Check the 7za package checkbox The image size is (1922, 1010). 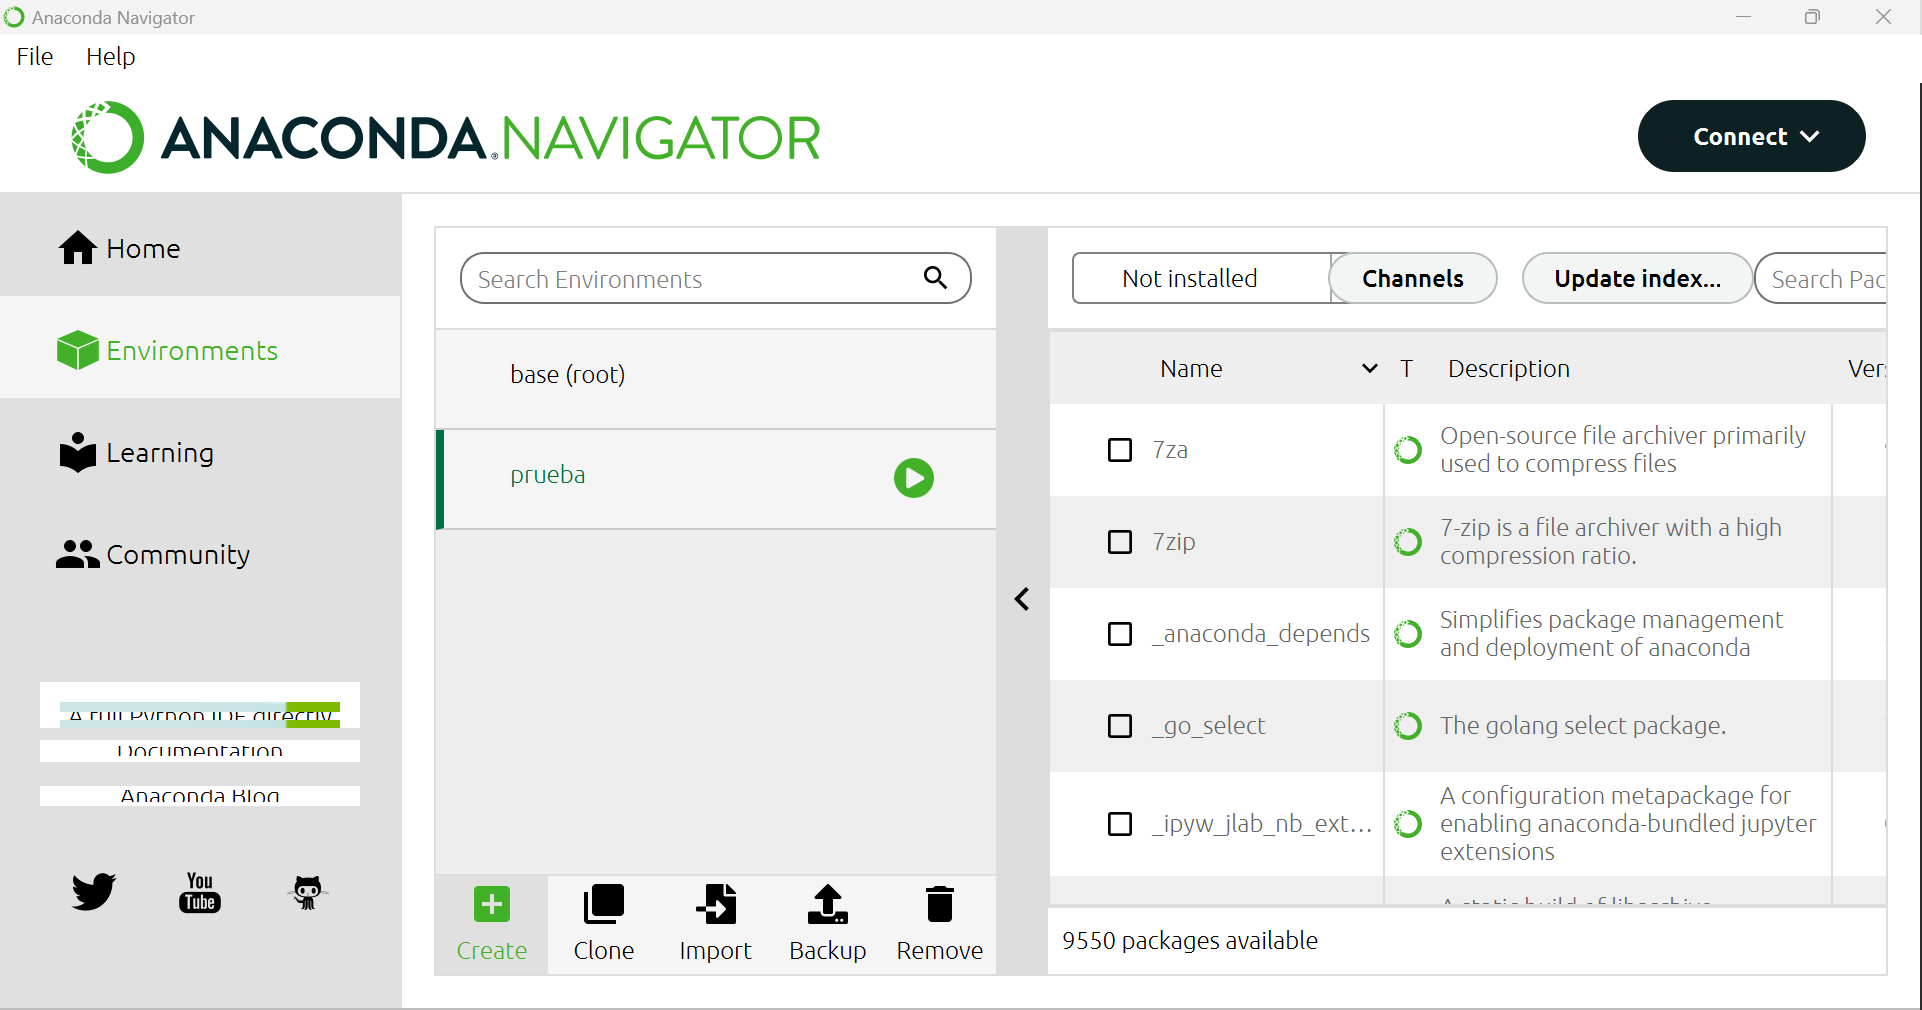[1120, 450]
